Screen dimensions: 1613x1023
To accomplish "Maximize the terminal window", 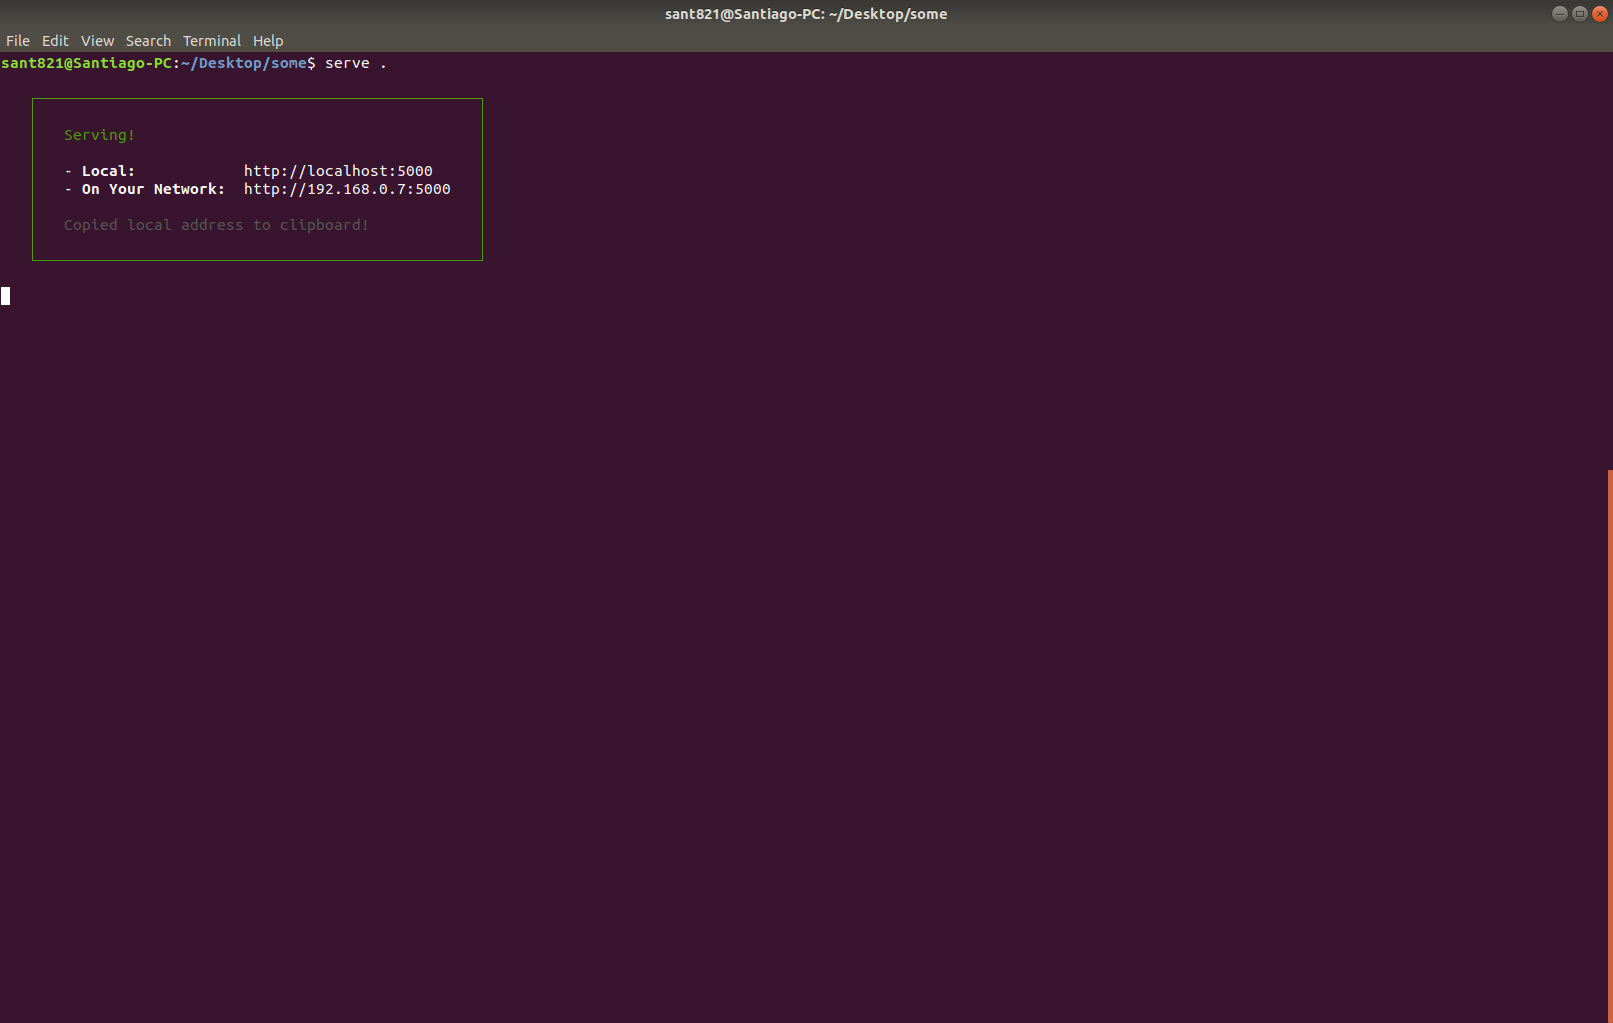I will [1579, 13].
